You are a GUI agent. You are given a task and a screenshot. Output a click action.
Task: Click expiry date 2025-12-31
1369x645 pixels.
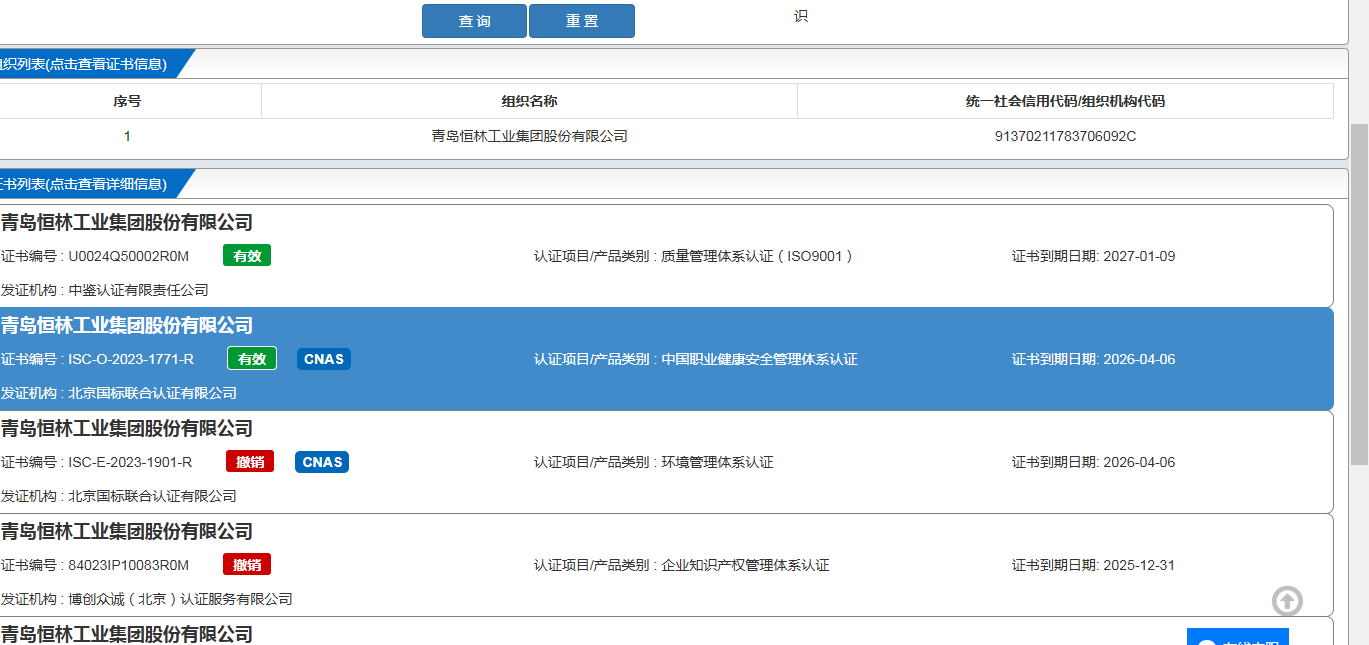pyautogui.click(x=1139, y=565)
